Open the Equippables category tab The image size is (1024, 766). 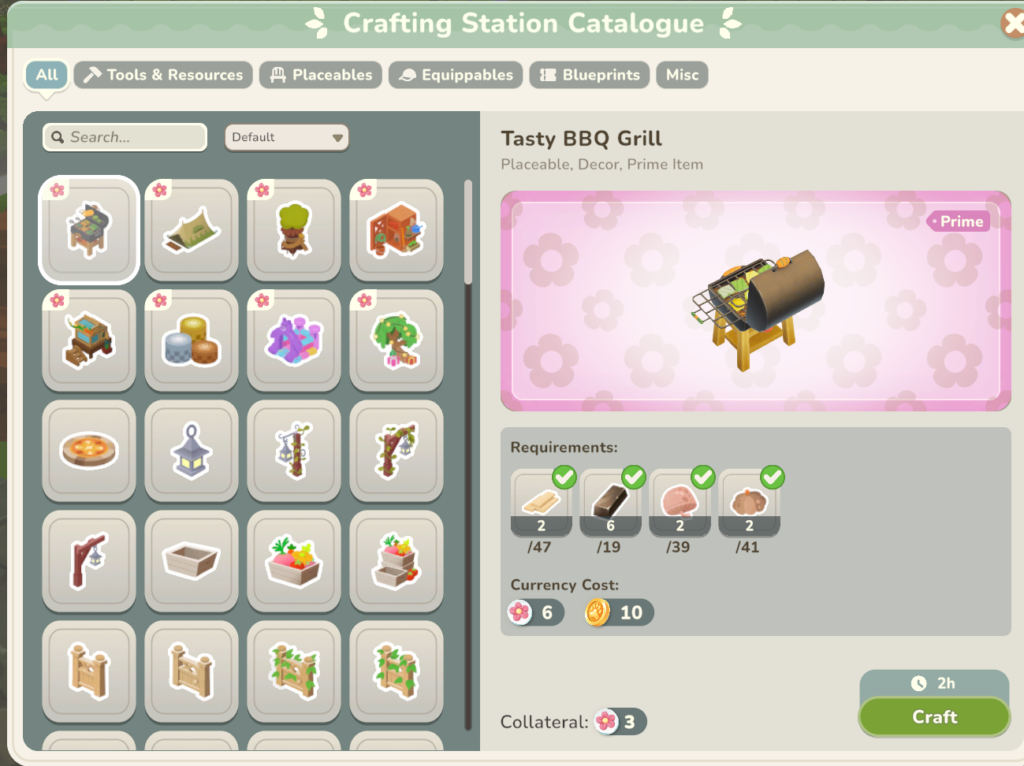(x=455, y=75)
